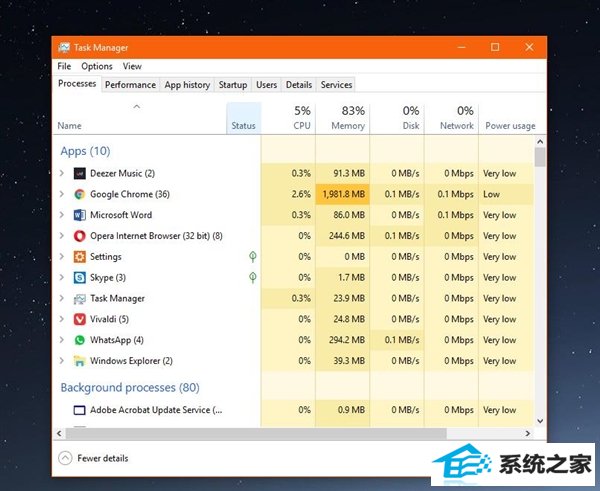
Task: Expand the Deezer Music process group
Action: tap(62, 173)
